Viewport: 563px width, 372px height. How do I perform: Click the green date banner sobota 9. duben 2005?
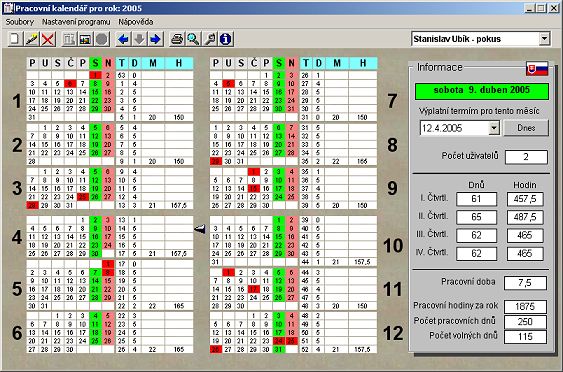click(x=482, y=91)
